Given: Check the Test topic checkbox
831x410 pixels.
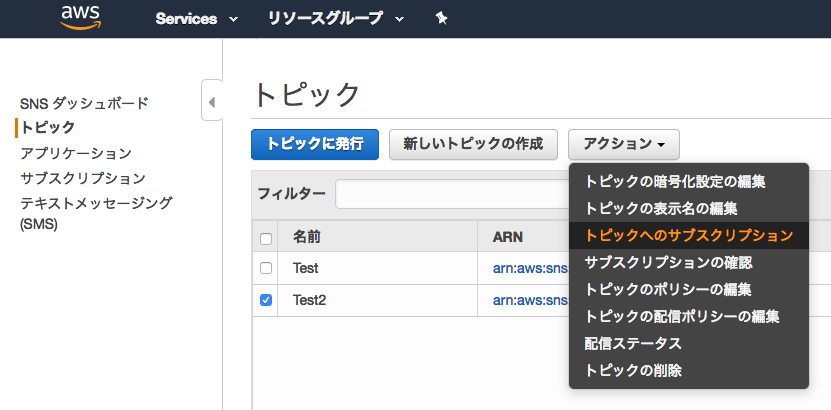Looking at the screenshot, I should [x=266, y=268].
